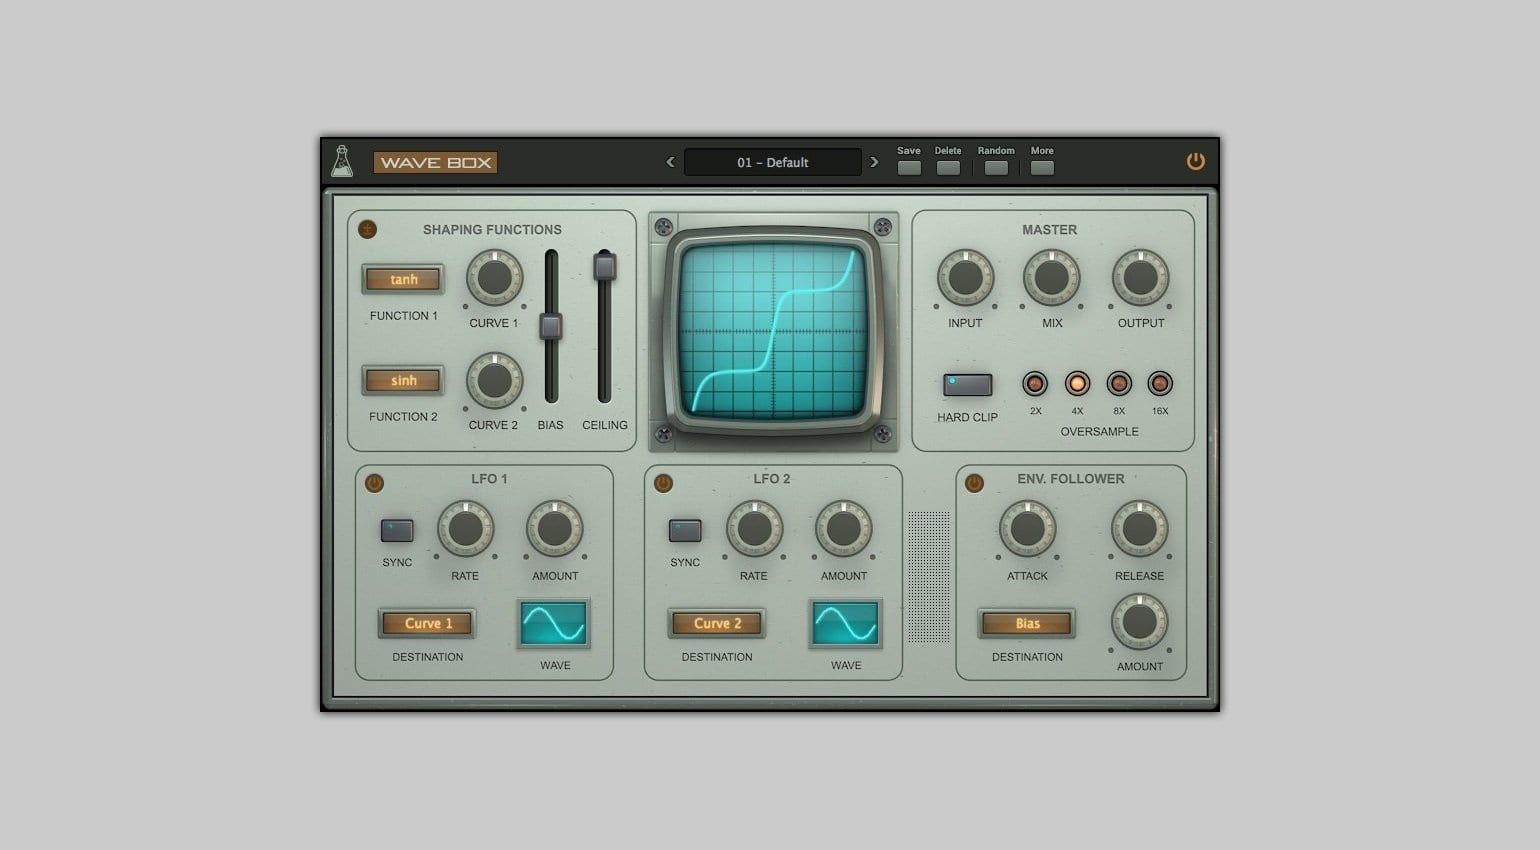Click the Save preset button
This screenshot has height=850, width=1540.
point(908,167)
